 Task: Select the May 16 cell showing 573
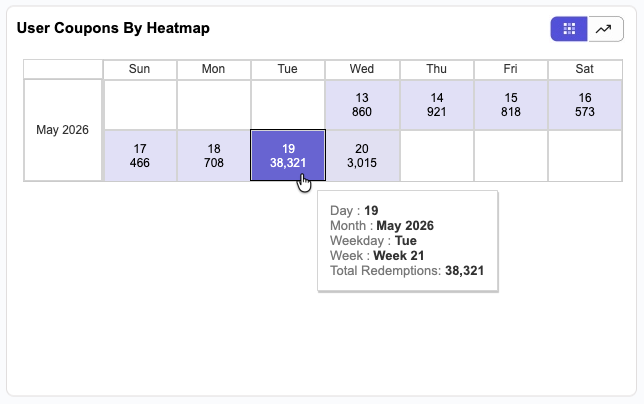(x=585, y=105)
